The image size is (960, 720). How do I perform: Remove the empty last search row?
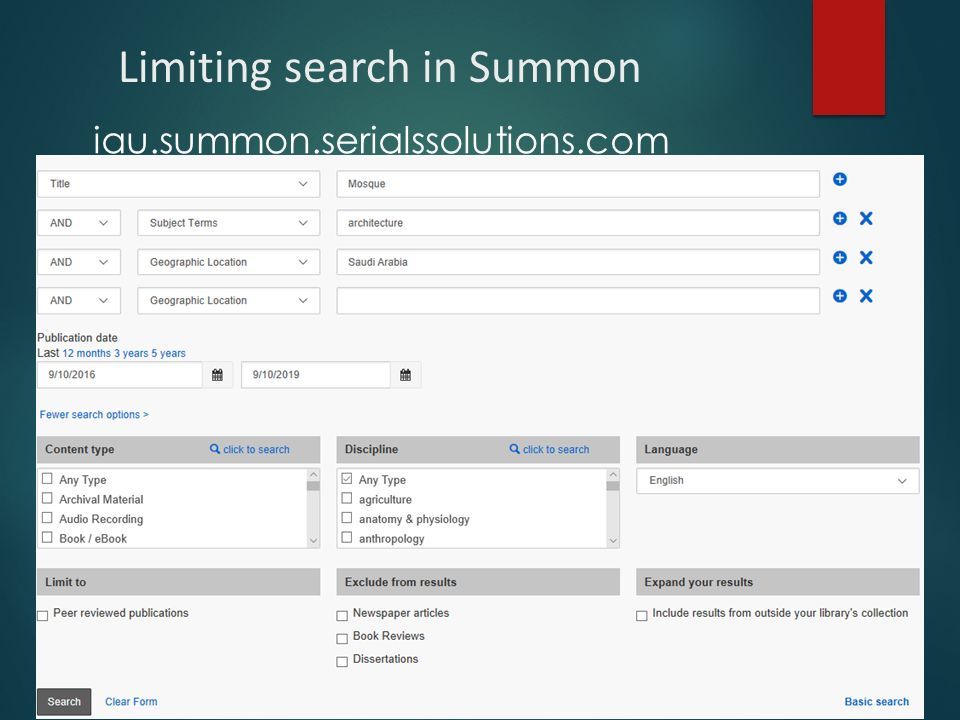pos(866,296)
